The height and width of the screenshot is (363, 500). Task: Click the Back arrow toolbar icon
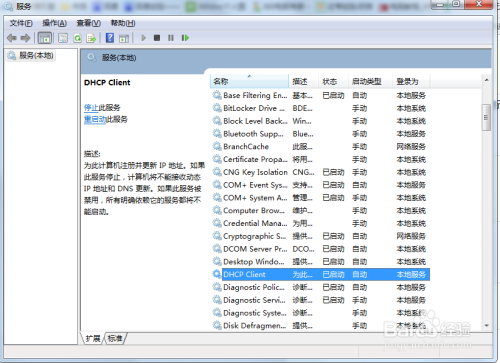pyautogui.click(x=12, y=38)
